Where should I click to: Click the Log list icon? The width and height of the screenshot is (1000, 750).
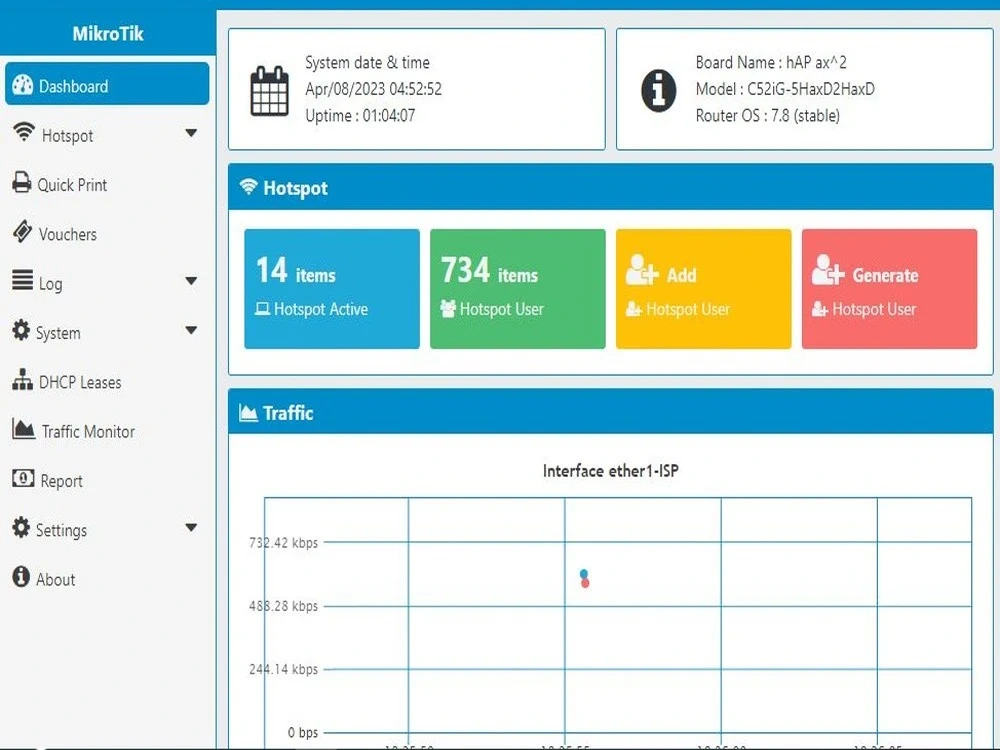pos(22,280)
